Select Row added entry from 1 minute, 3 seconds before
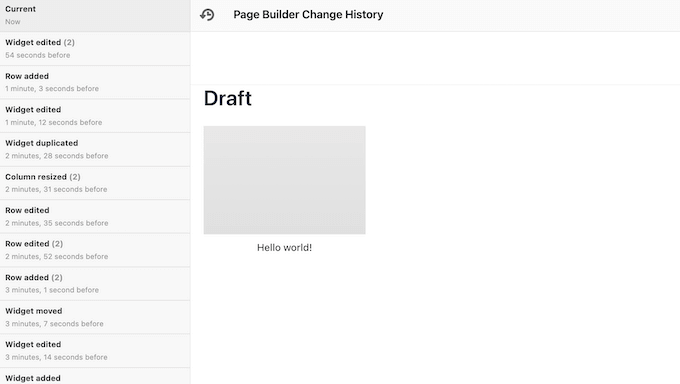Image resolution: width=680 pixels, height=384 pixels. click(95, 82)
